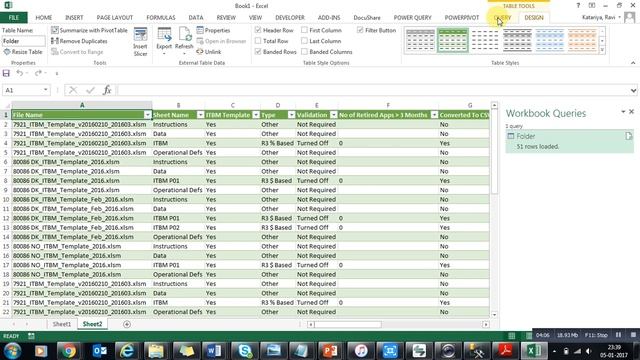
Task: Toggle the Header Row checkbox
Action: [258, 30]
